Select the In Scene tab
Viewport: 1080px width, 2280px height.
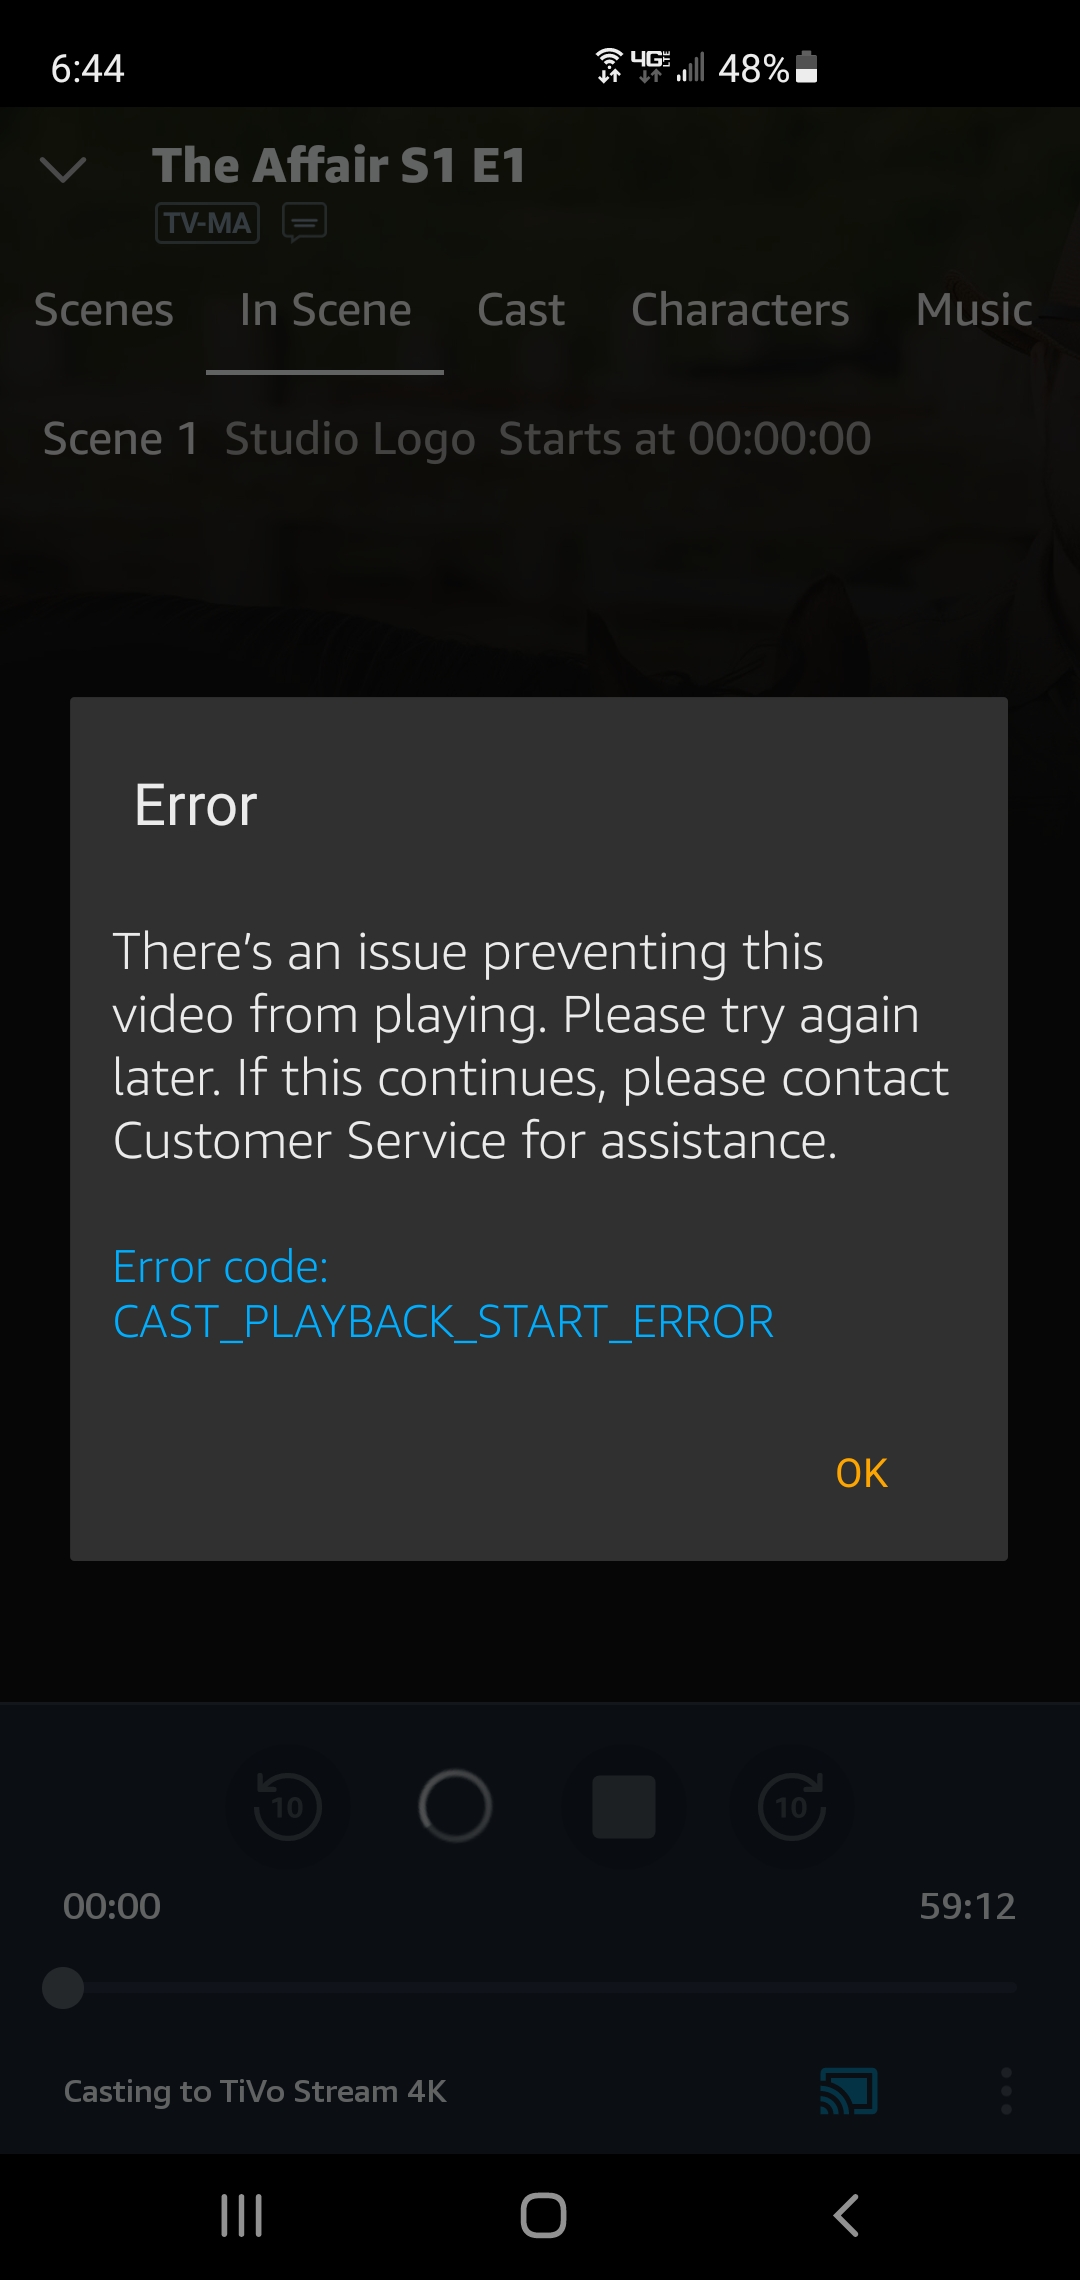pyautogui.click(x=325, y=310)
